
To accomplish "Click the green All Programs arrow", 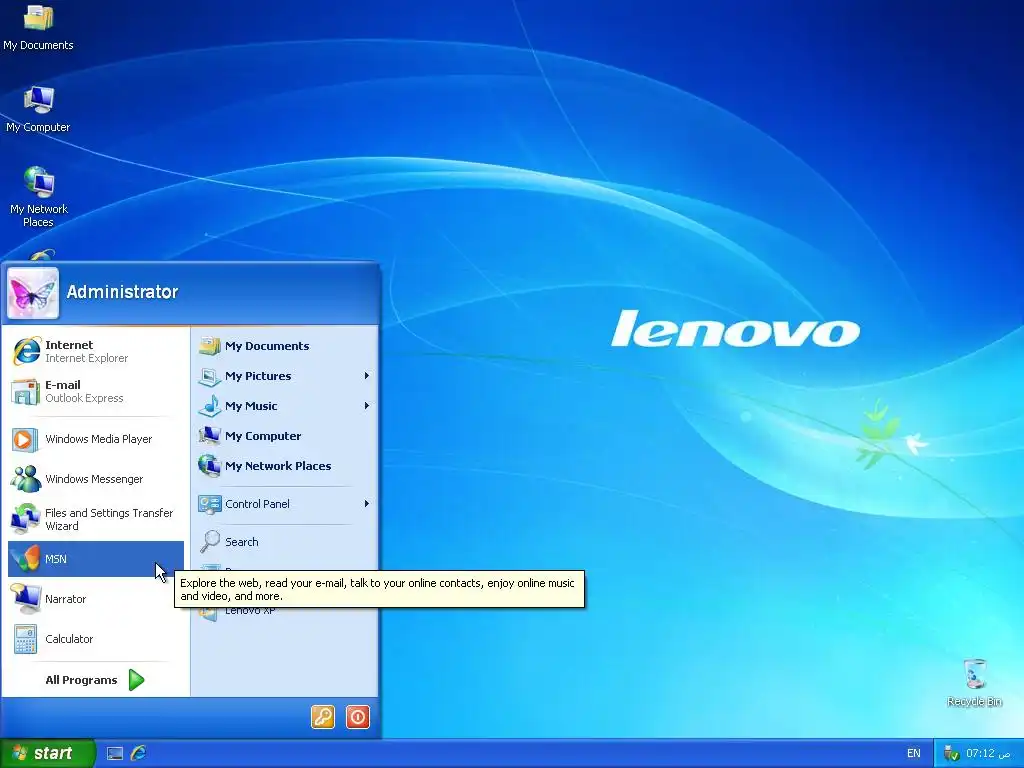I will pyautogui.click(x=136, y=680).
